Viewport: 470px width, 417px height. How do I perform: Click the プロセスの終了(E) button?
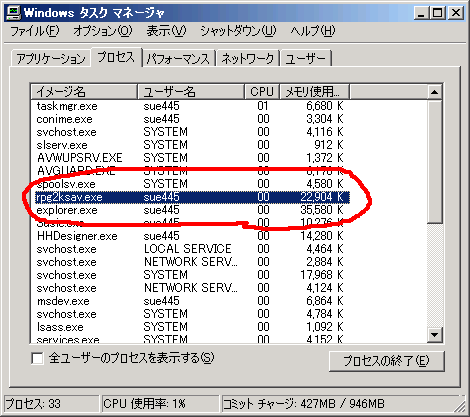(x=387, y=361)
